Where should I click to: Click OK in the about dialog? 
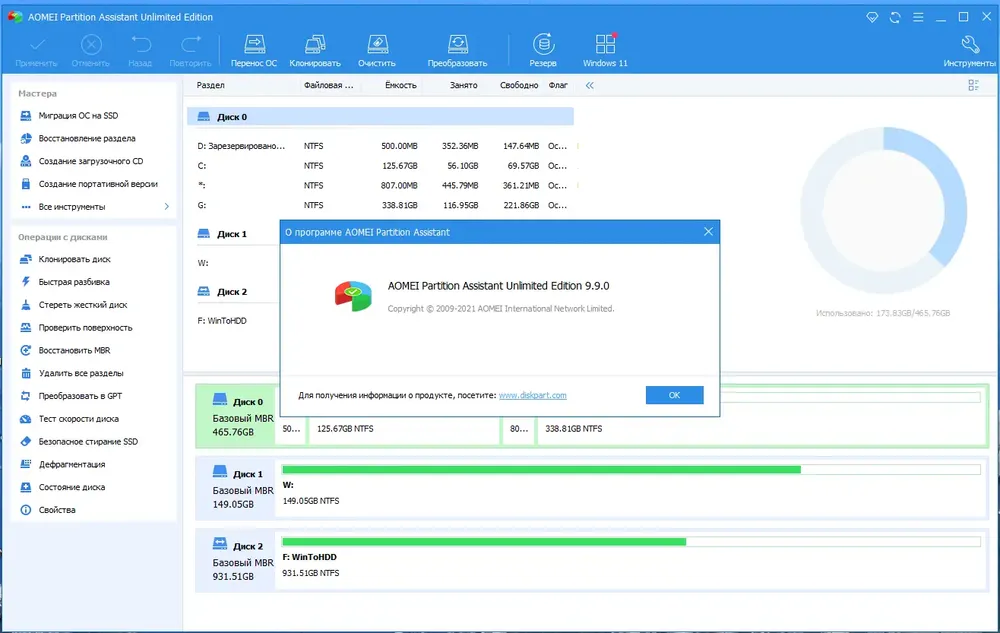674,395
